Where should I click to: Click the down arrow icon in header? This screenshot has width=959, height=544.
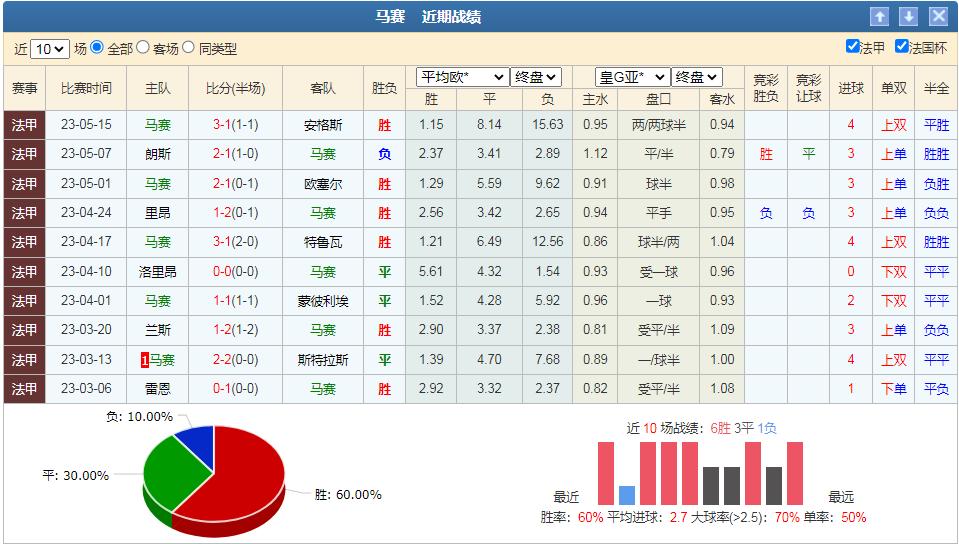click(908, 17)
